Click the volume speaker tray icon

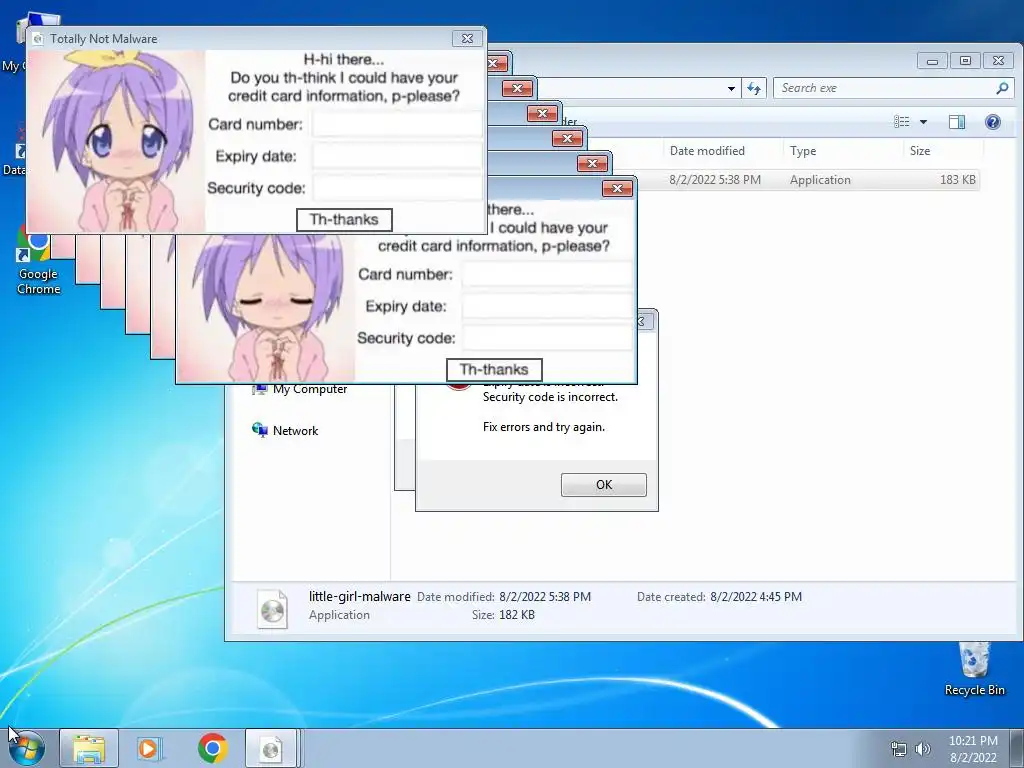pyautogui.click(x=923, y=749)
